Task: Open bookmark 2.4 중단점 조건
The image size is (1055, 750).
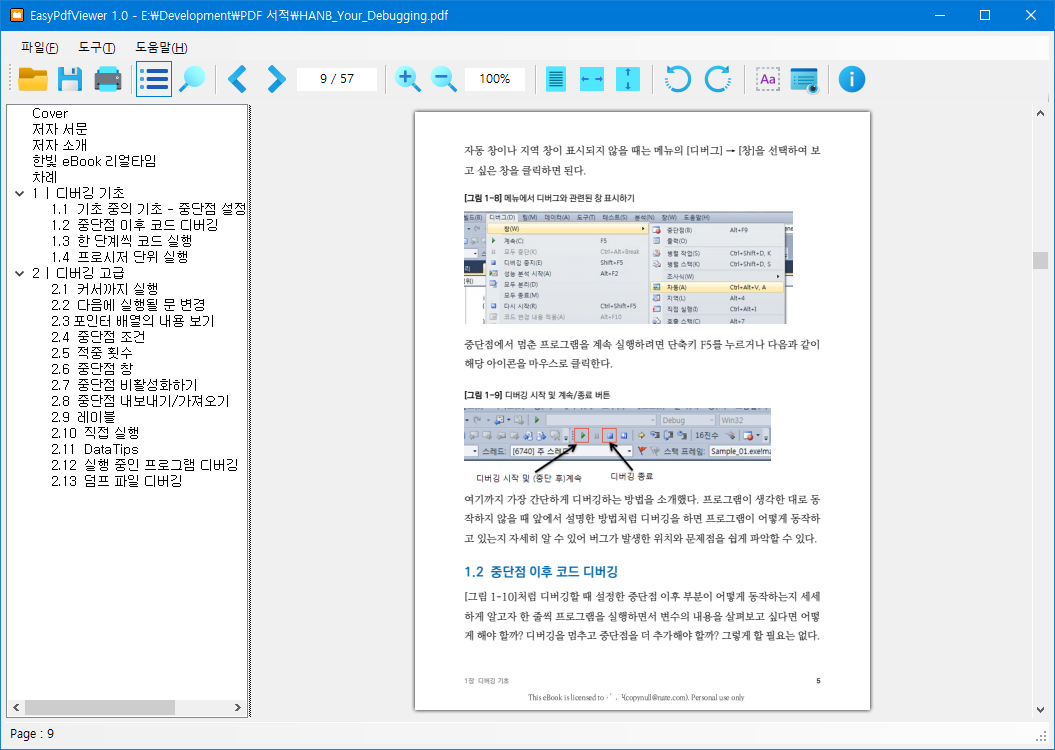Action: click(98, 337)
